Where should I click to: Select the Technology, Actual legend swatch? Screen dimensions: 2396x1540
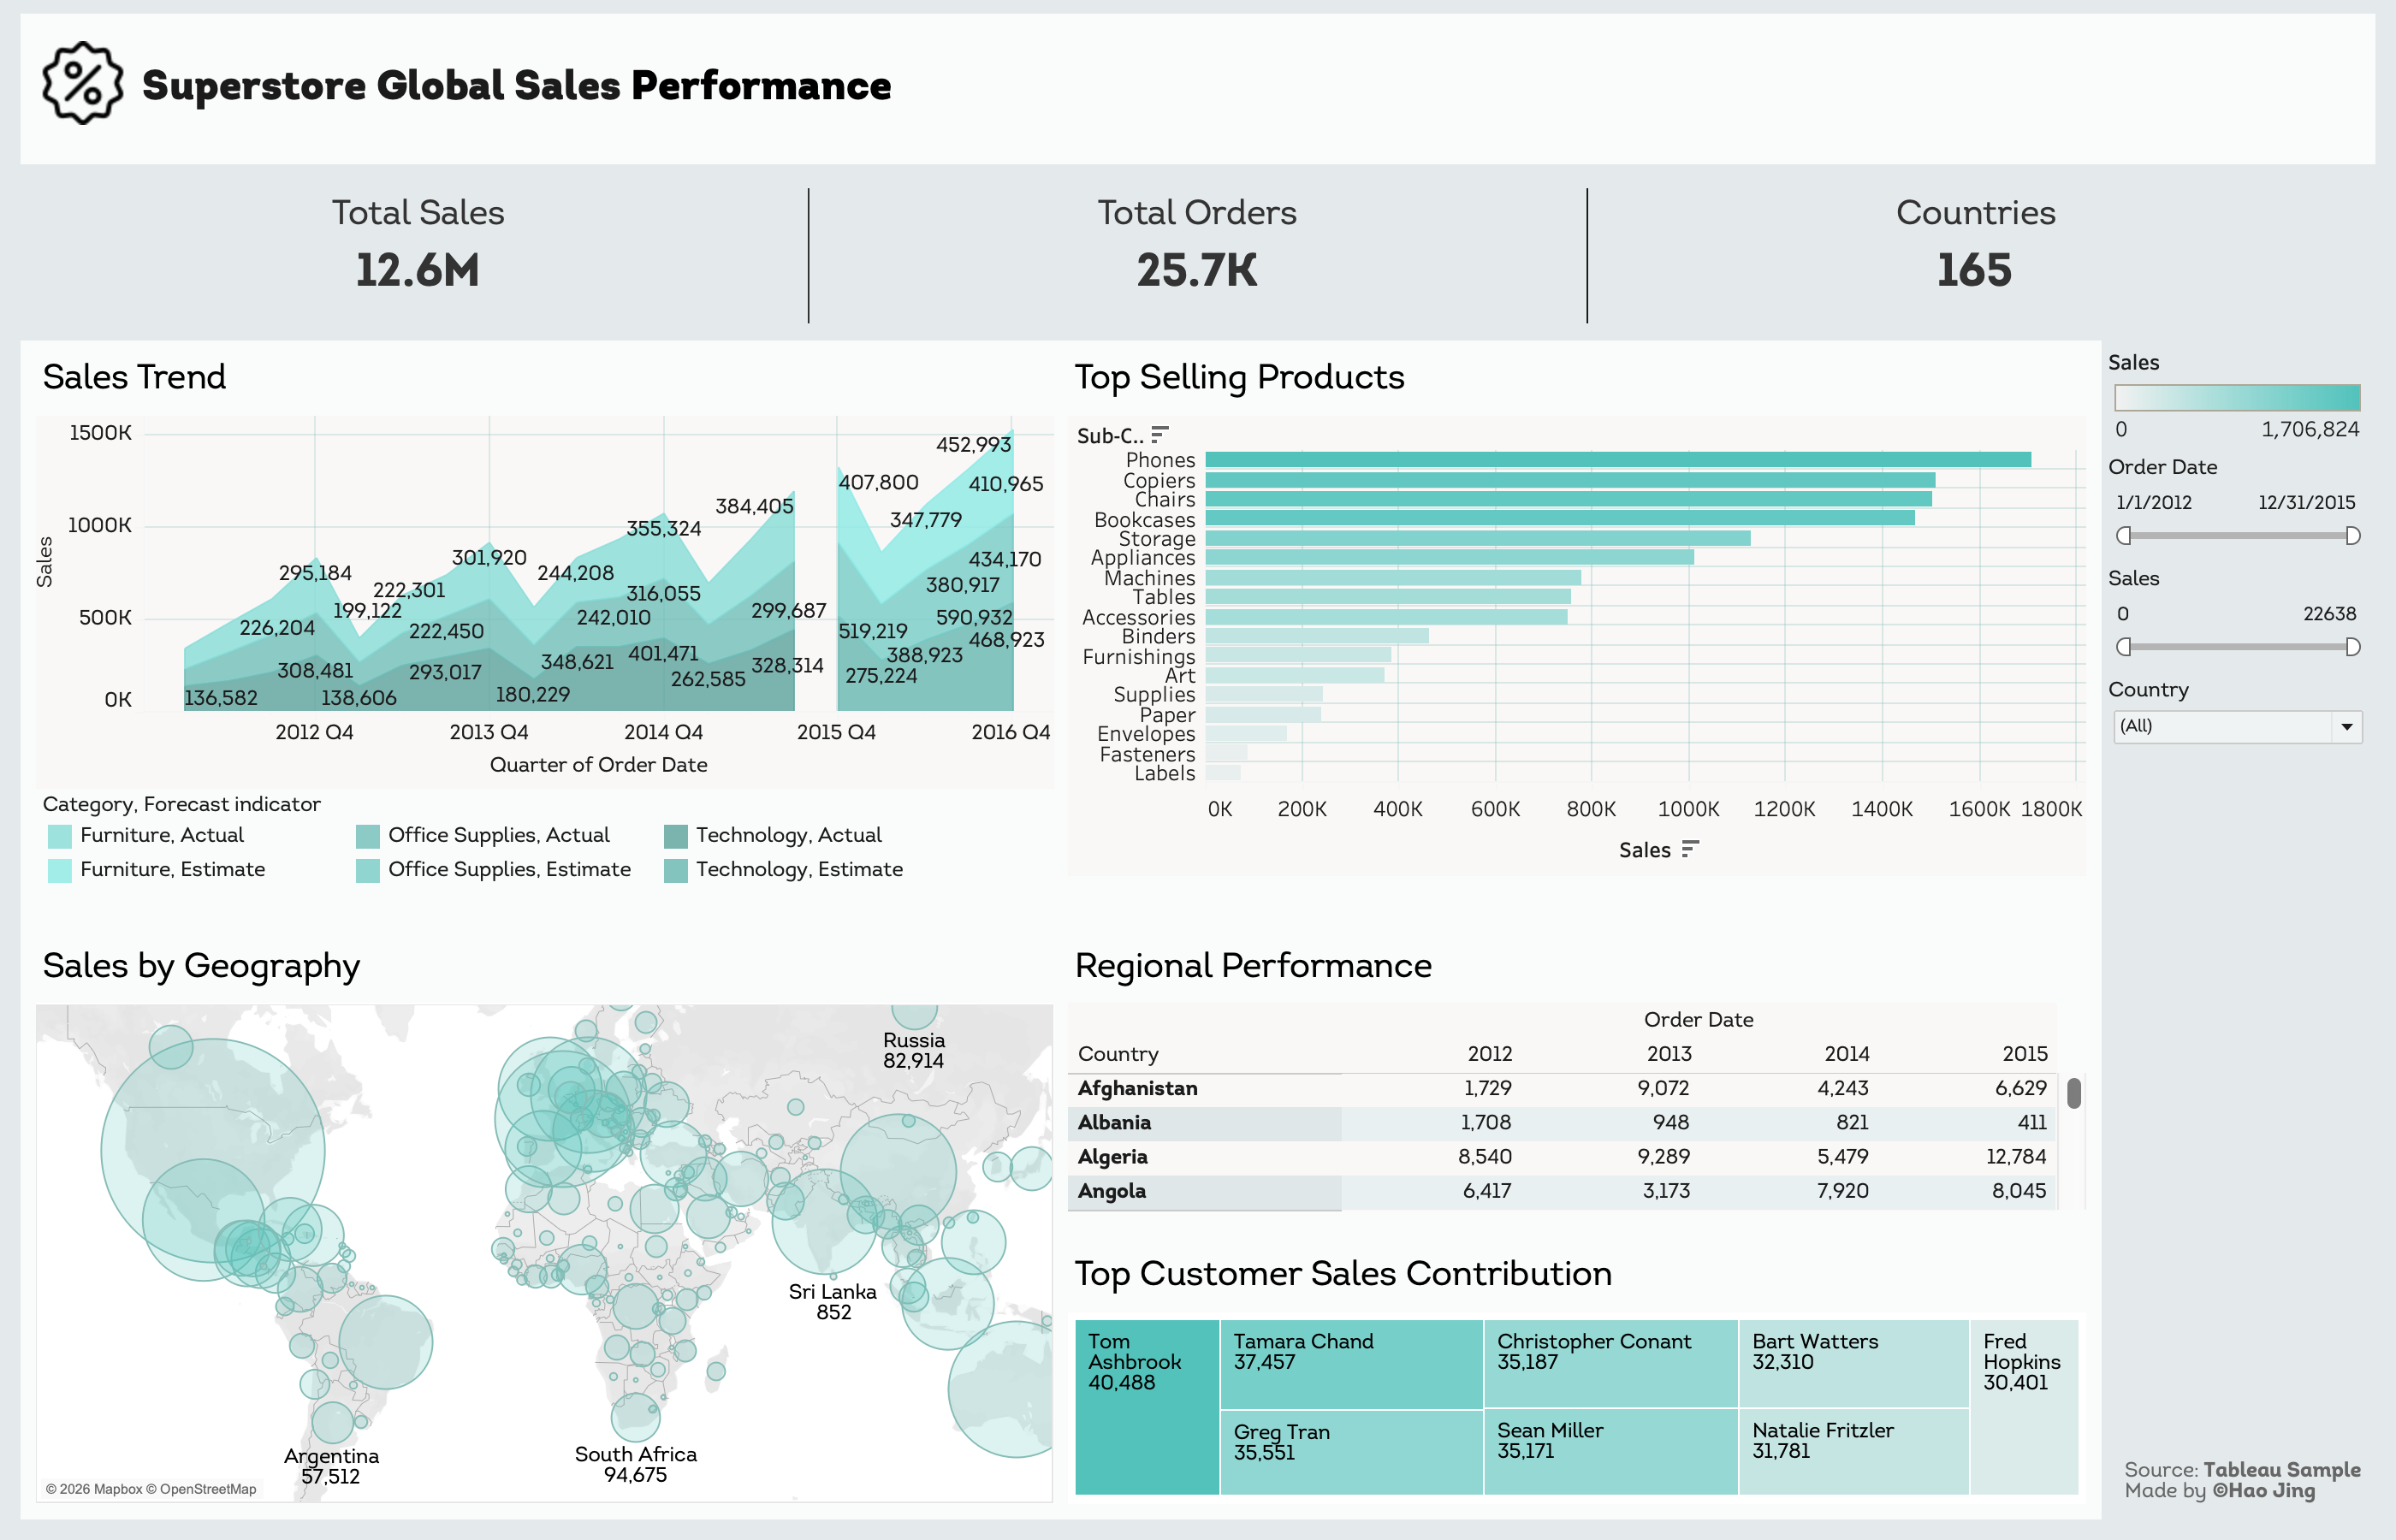676,836
